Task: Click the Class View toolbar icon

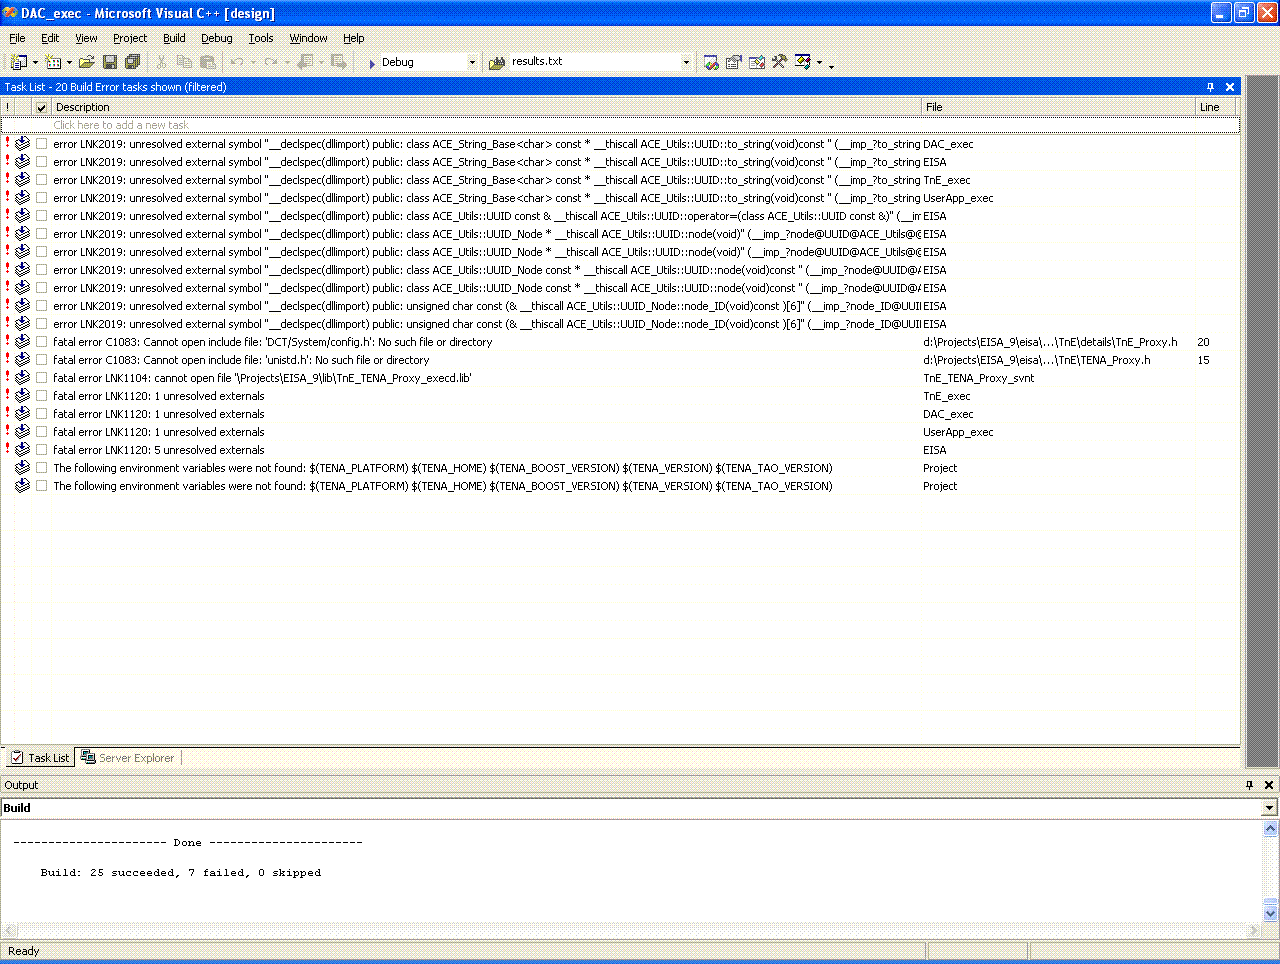Action: coord(803,62)
